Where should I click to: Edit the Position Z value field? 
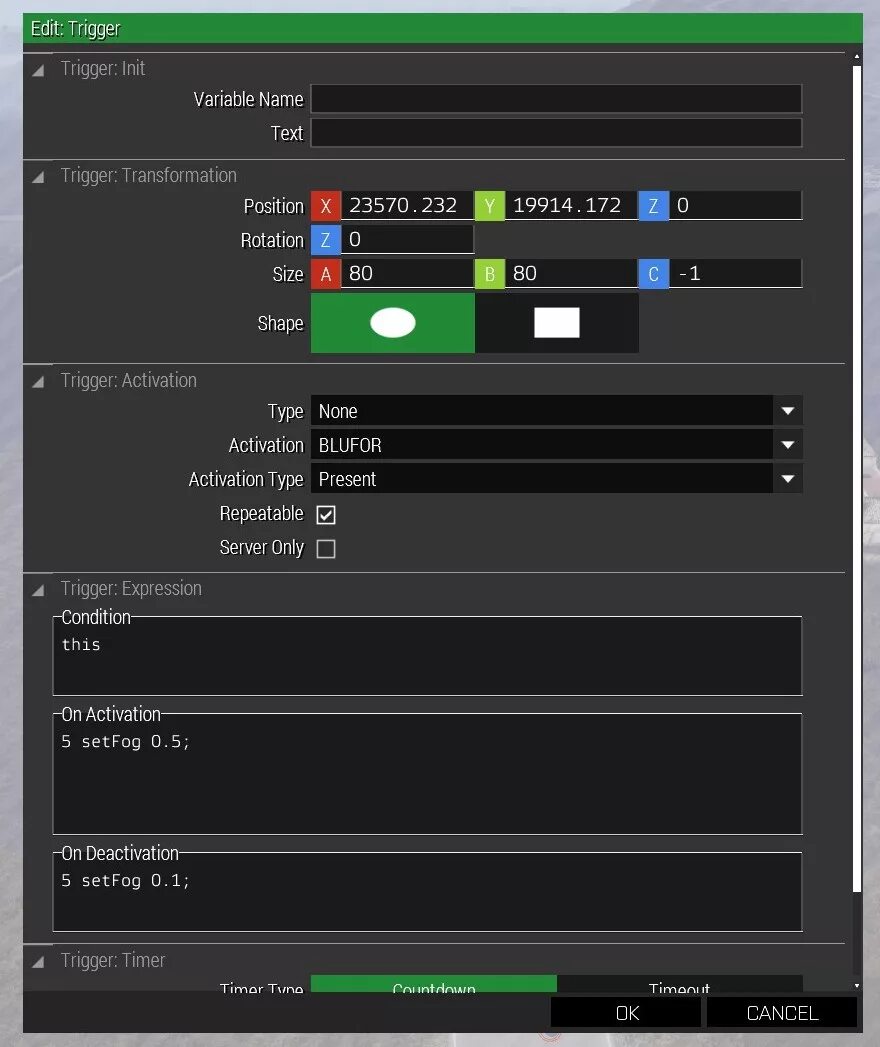pos(735,205)
